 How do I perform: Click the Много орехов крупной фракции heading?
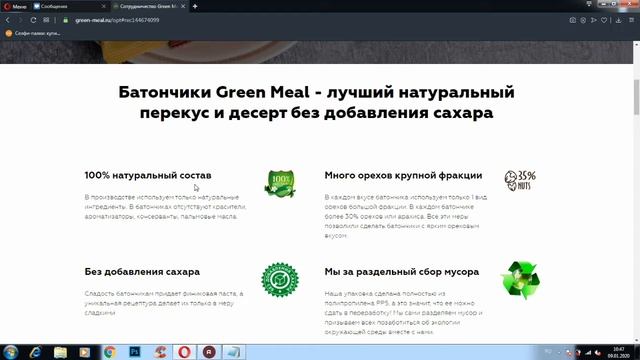click(x=403, y=175)
